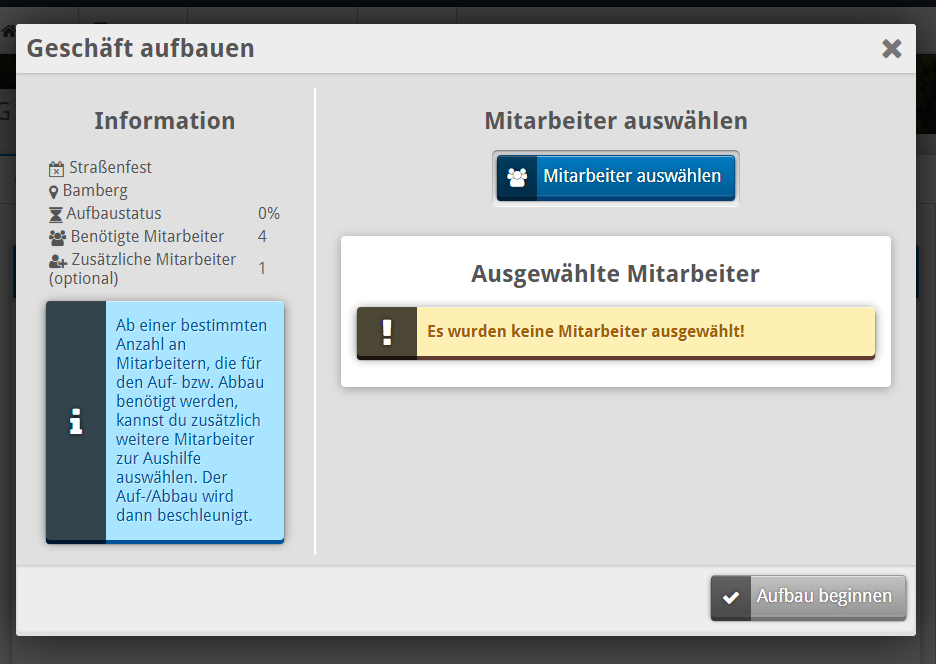Close the Geschäft aufbauen dialog

point(891,48)
